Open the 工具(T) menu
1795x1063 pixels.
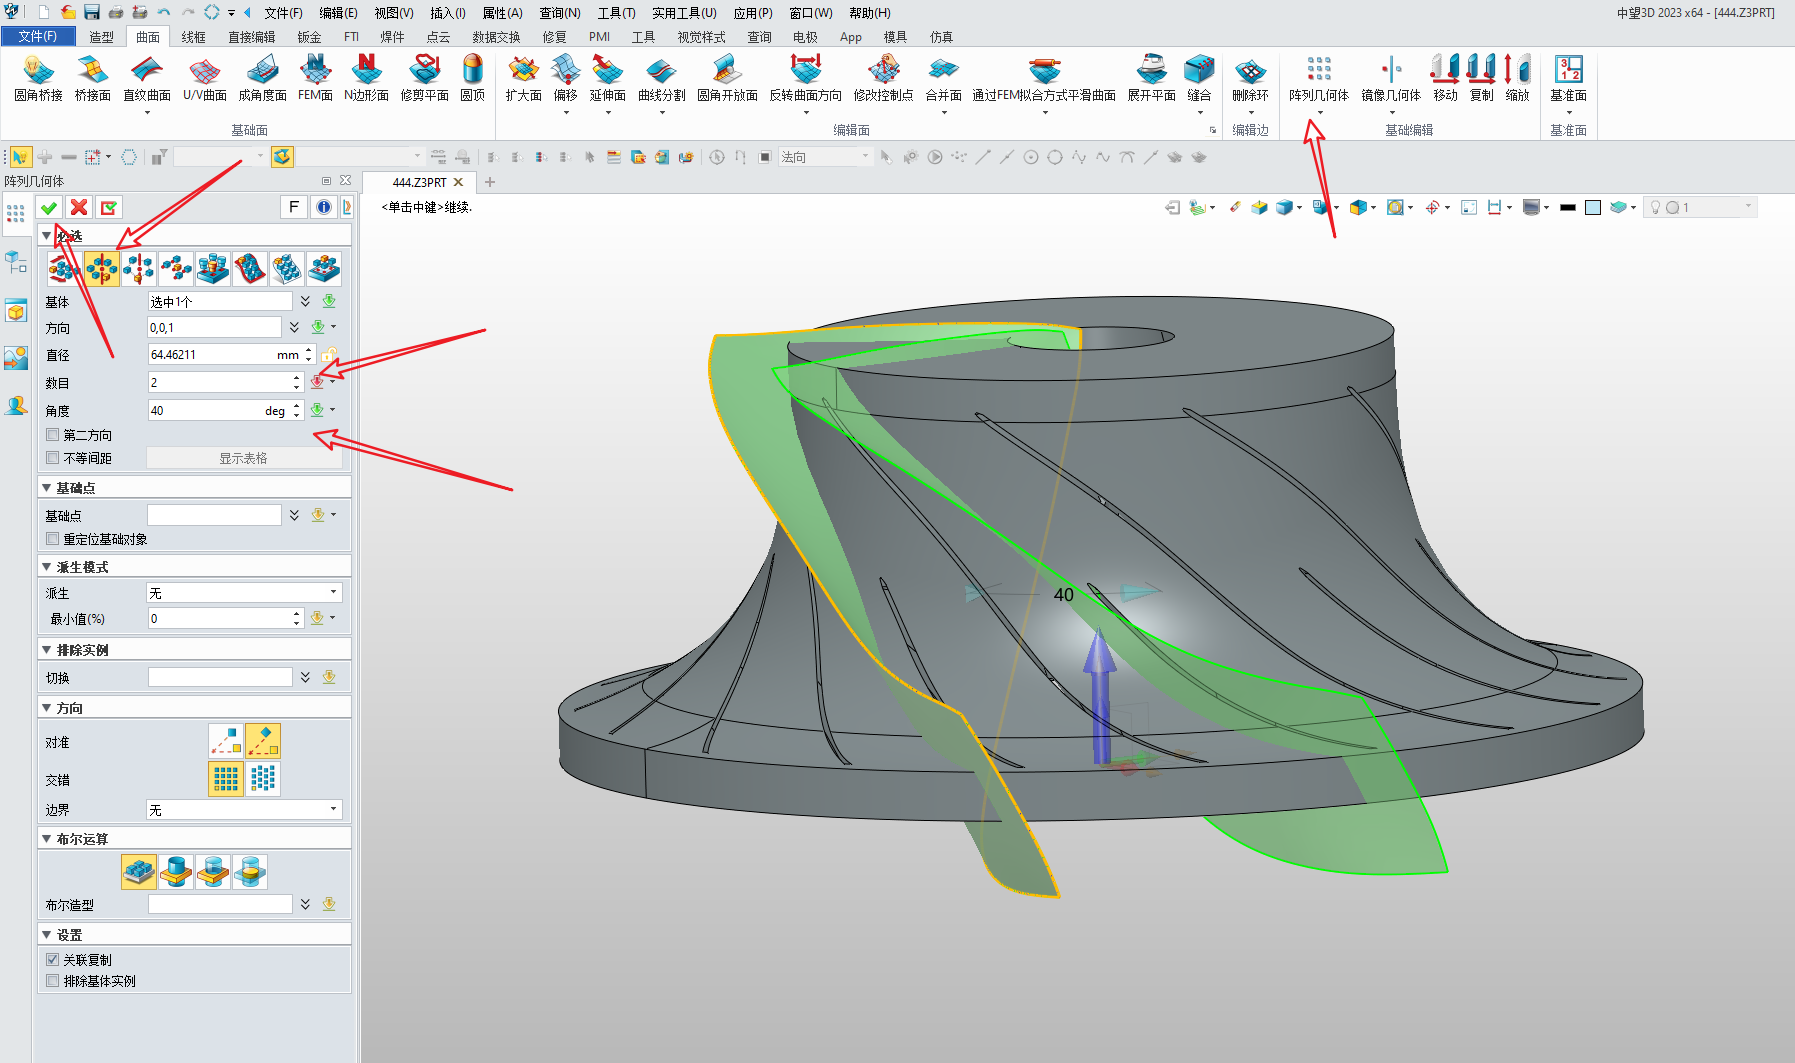(x=616, y=13)
